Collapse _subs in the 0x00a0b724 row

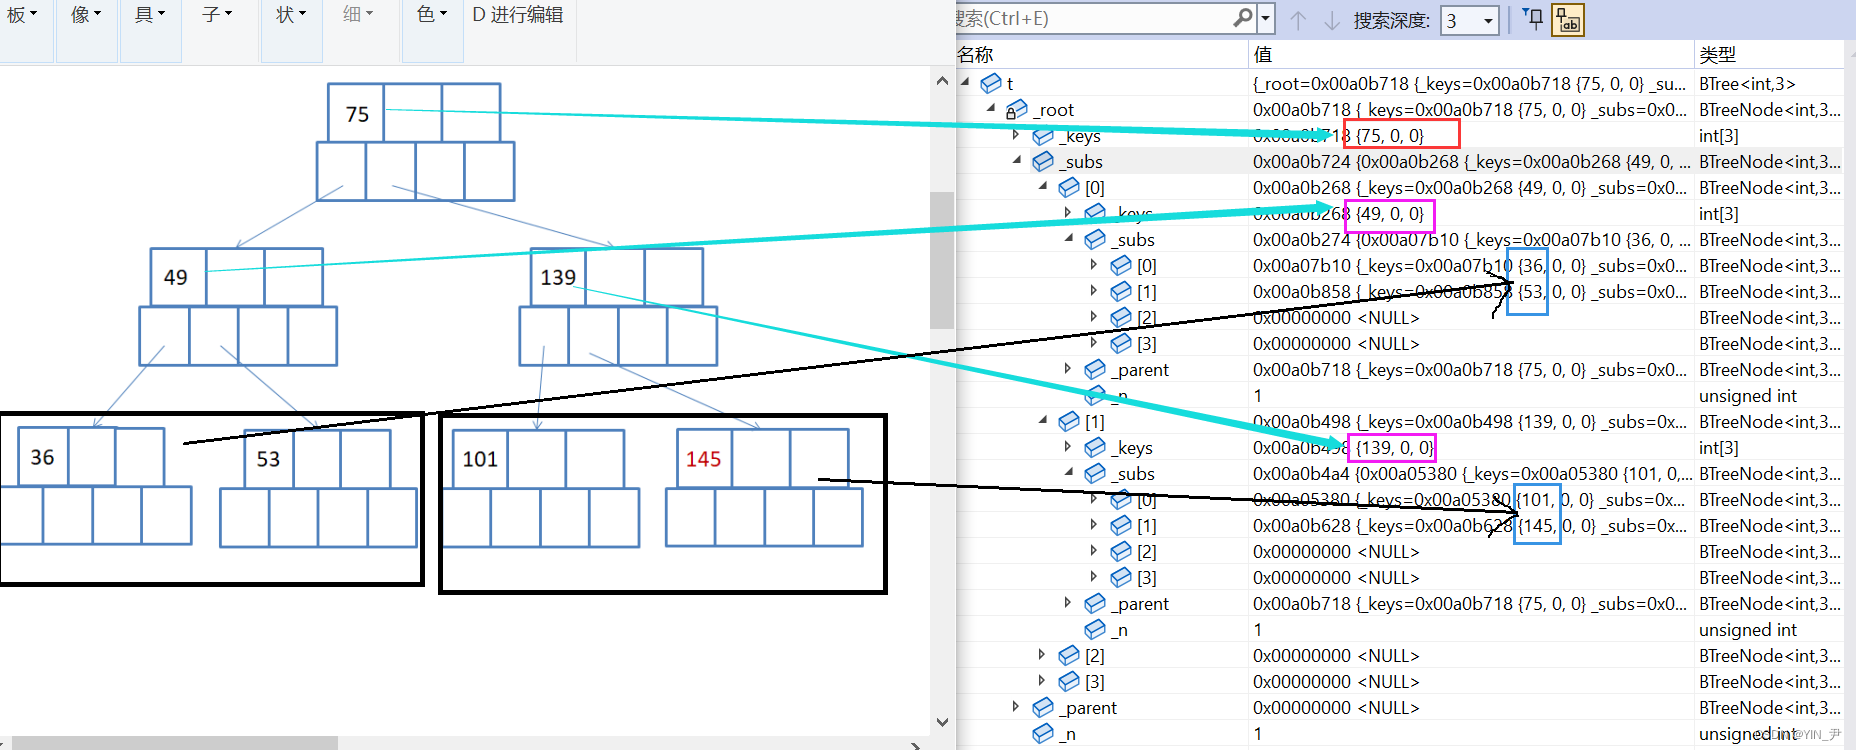pyautogui.click(x=1017, y=160)
